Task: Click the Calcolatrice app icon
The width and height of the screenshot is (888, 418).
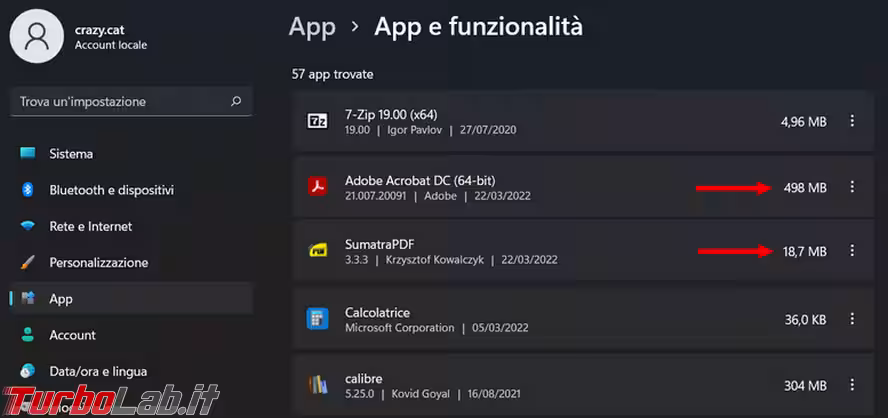Action: (317, 319)
